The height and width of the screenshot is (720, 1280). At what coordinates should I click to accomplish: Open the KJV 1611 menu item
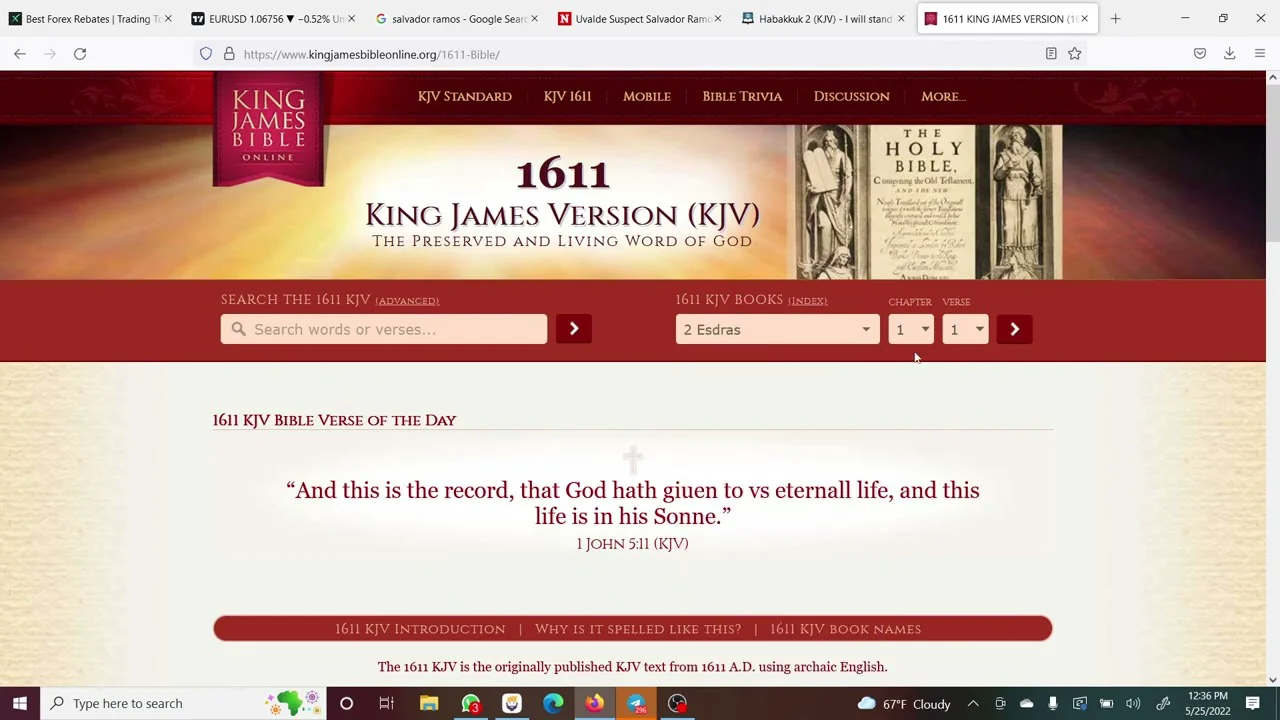point(567,96)
